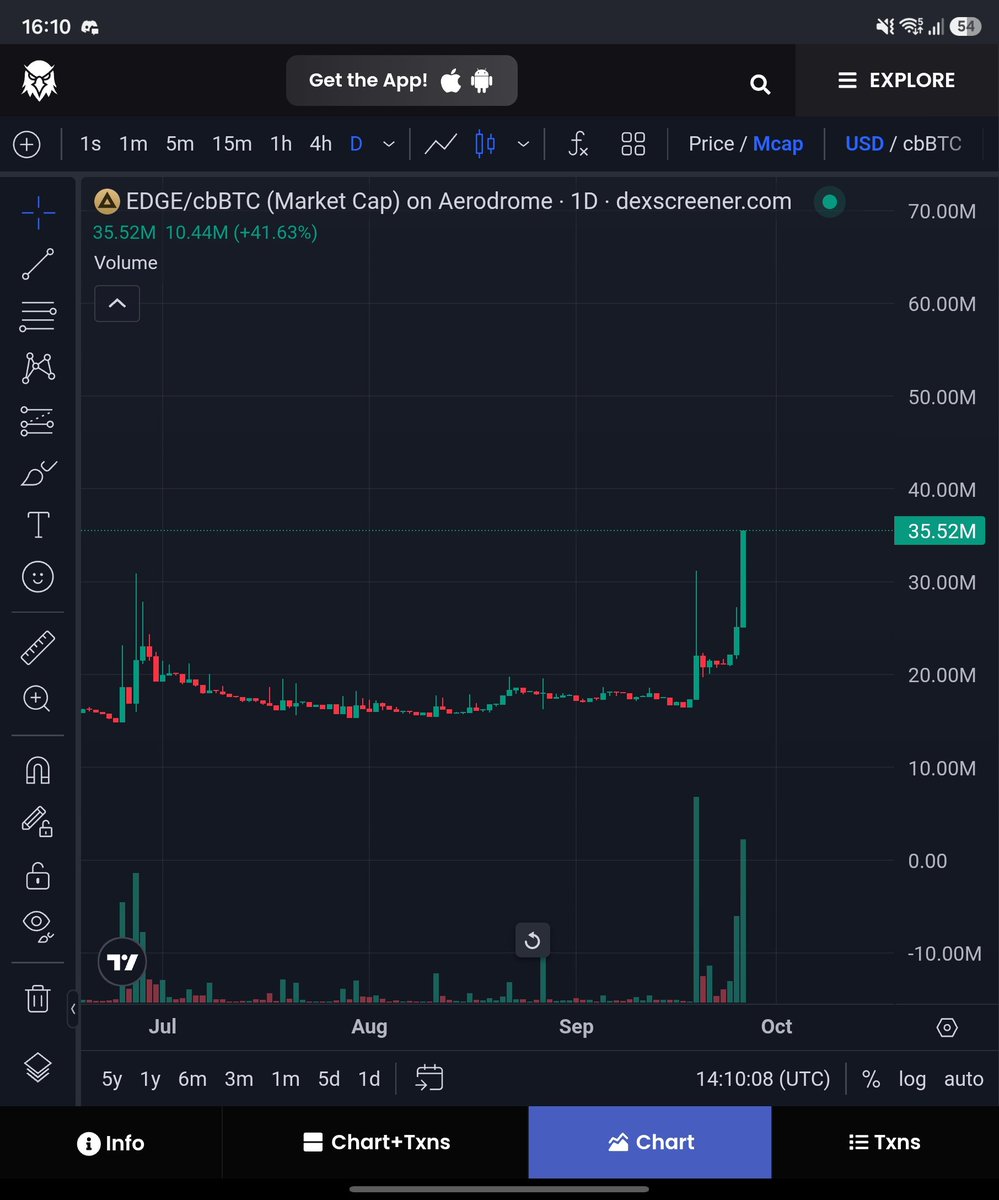Image resolution: width=999 pixels, height=1200 pixels.
Task: Select the crosshair cursor tool
Action: [x=38, y=212]
